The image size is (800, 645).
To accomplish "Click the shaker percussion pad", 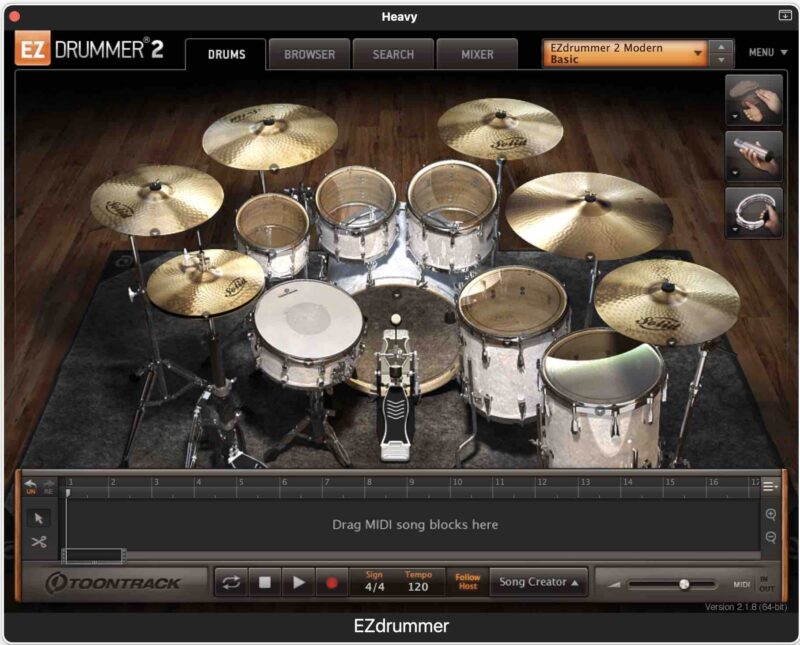I will pyautogui.click(x=754, y=156).
